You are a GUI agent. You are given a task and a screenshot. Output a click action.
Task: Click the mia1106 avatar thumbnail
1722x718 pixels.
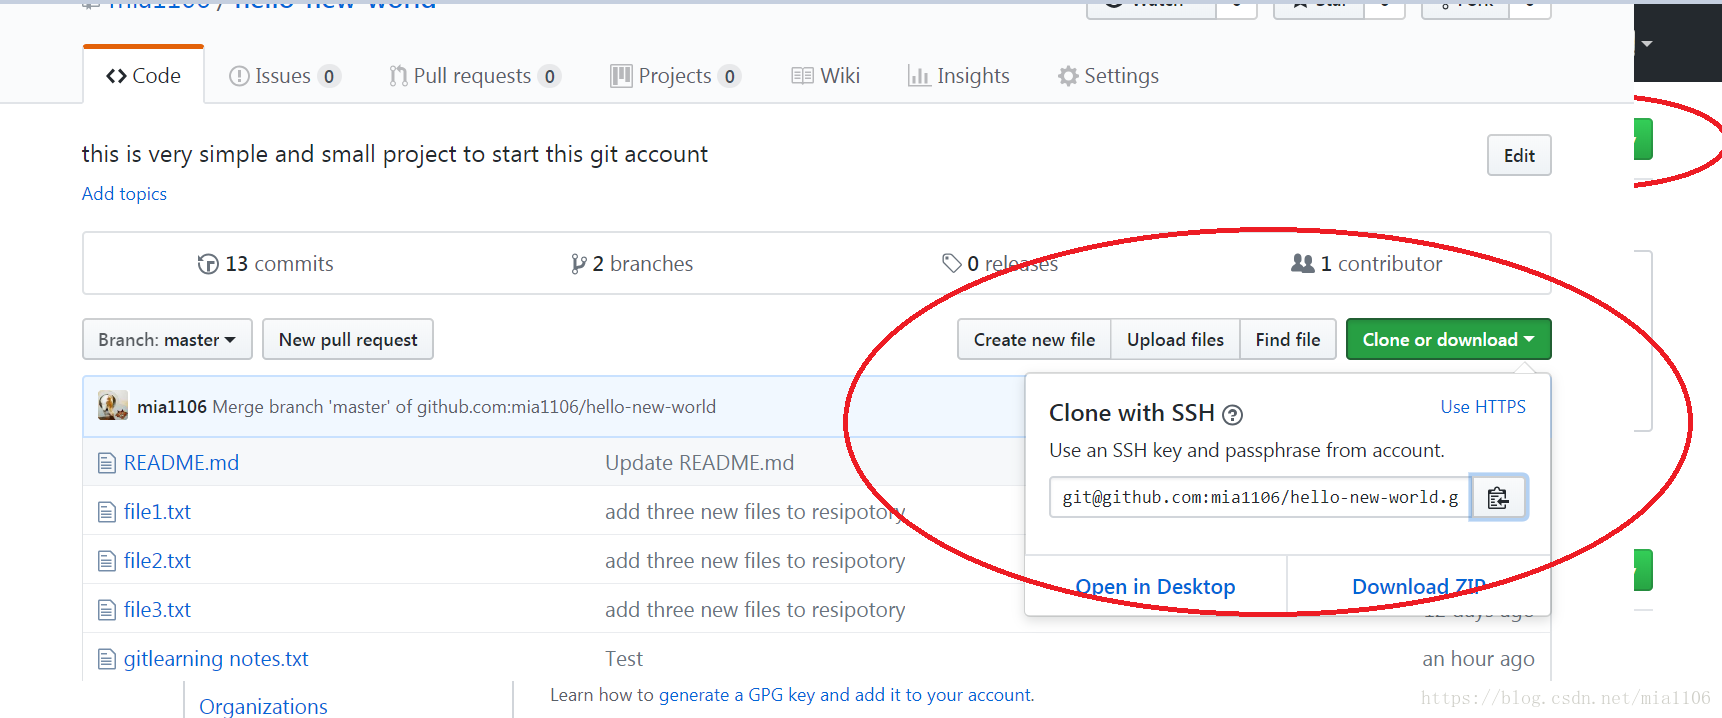tap(112, 406)
